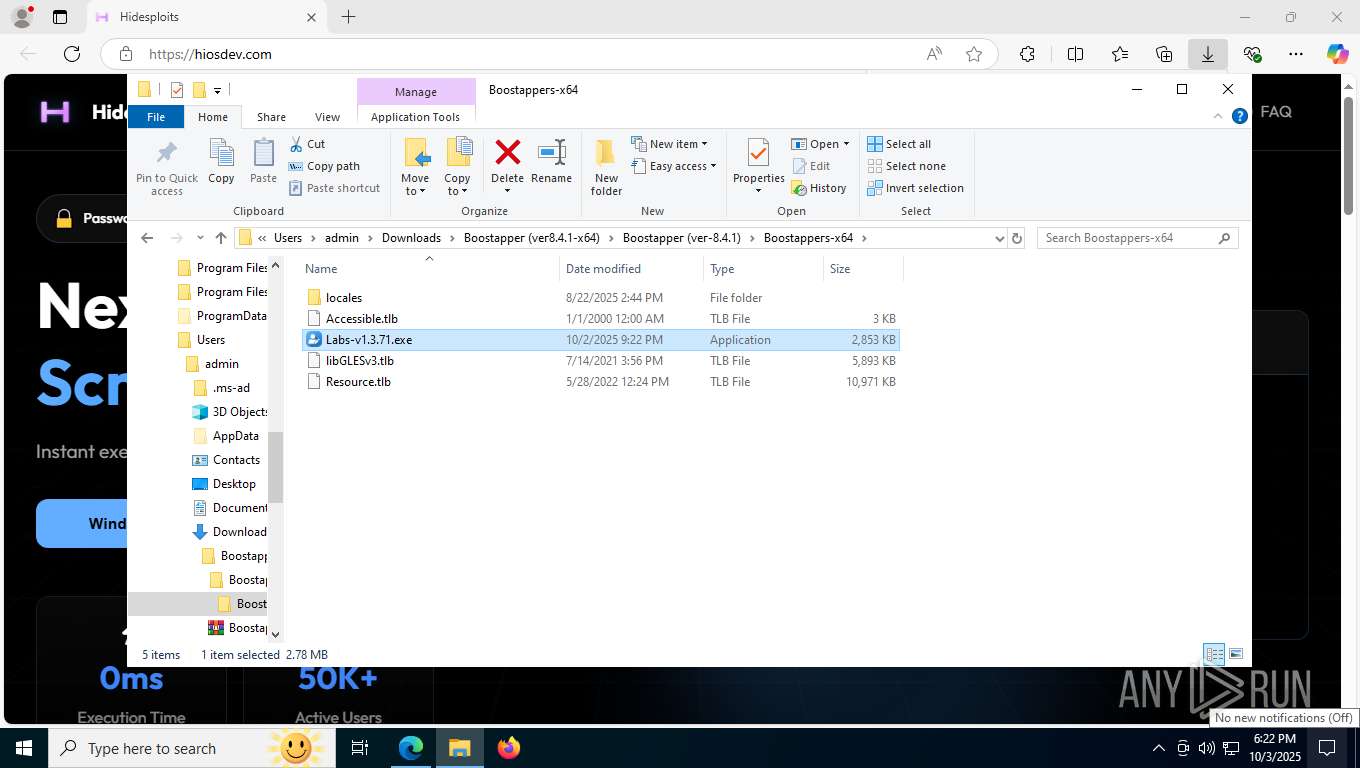Click Invert selection in ribbon
This screenshot has height=768, width=1360.
click(915, 188)
